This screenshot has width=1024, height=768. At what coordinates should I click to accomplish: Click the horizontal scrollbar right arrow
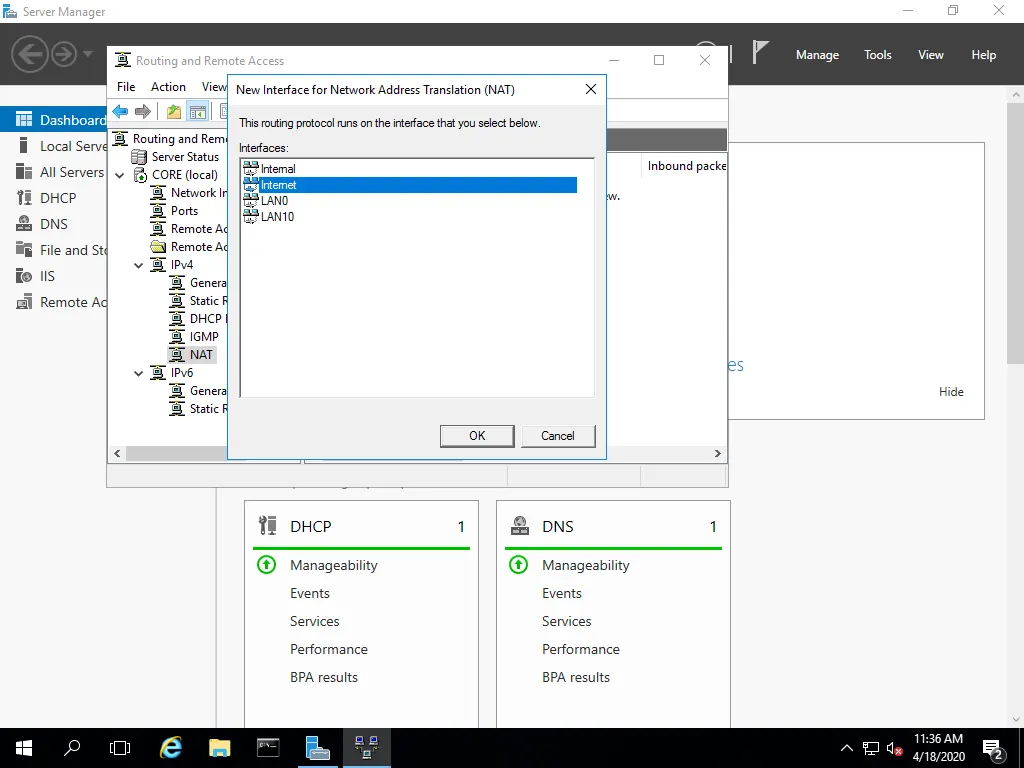point(717,453)
